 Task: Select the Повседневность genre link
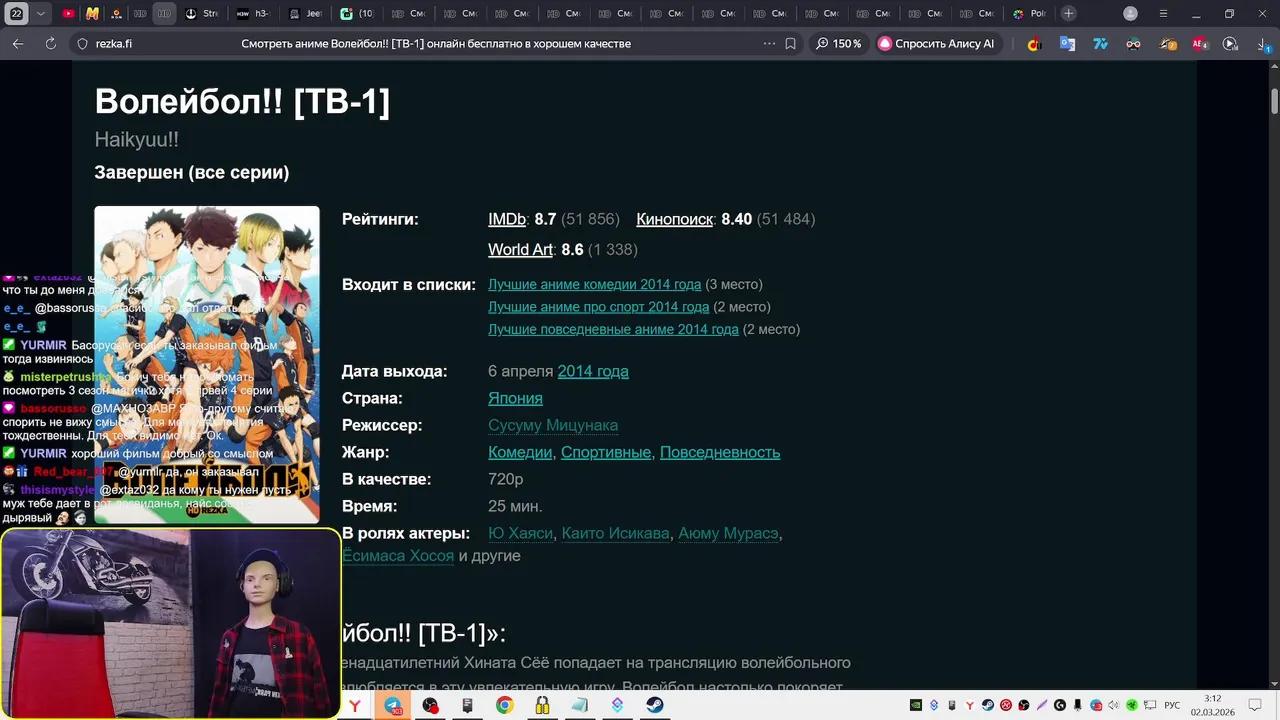pyautogui.click(x=720, y=452)
